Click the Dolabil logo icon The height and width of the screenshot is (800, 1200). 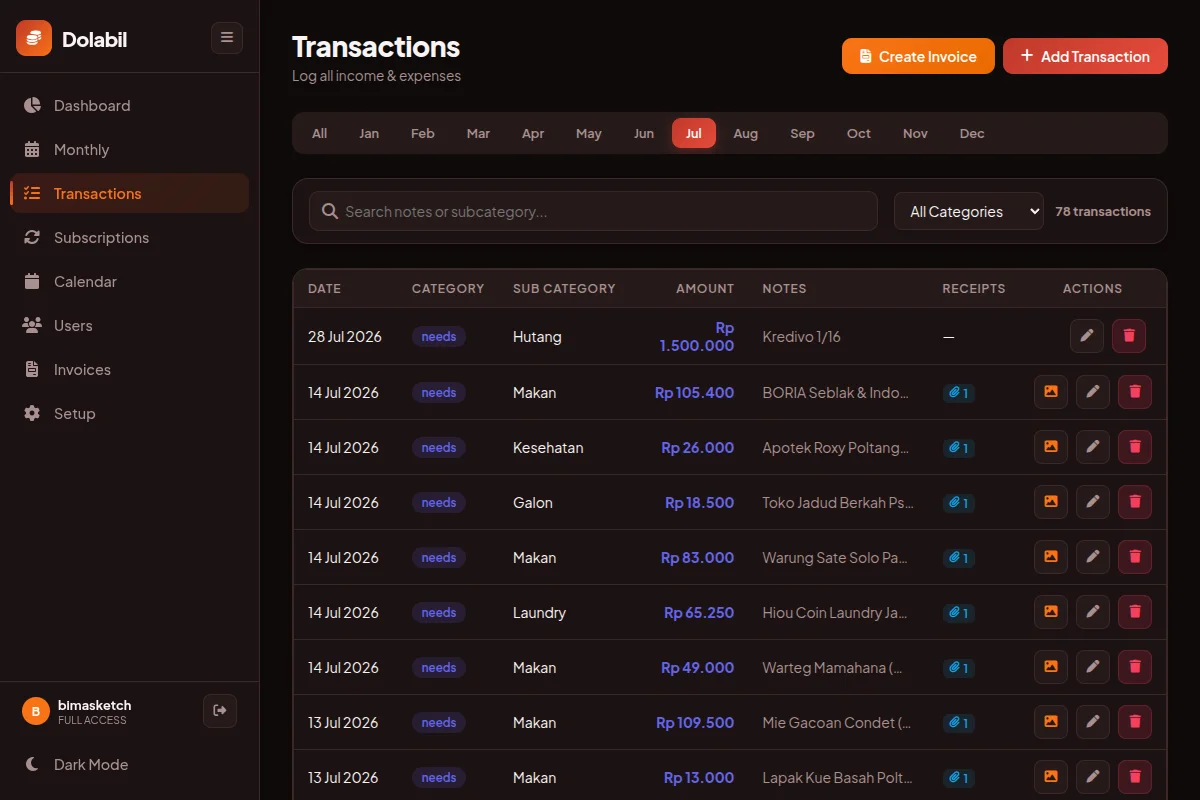[34, 38]
